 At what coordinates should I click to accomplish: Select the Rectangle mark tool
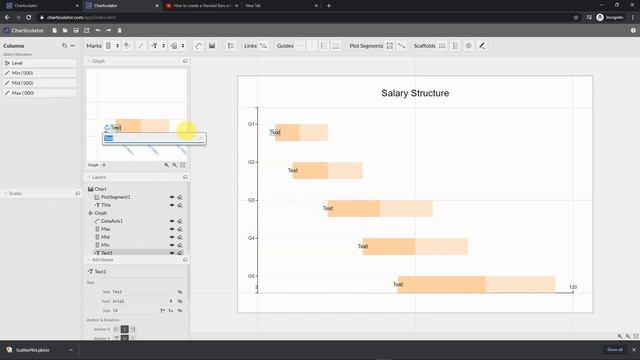click(x=109, y=46)
